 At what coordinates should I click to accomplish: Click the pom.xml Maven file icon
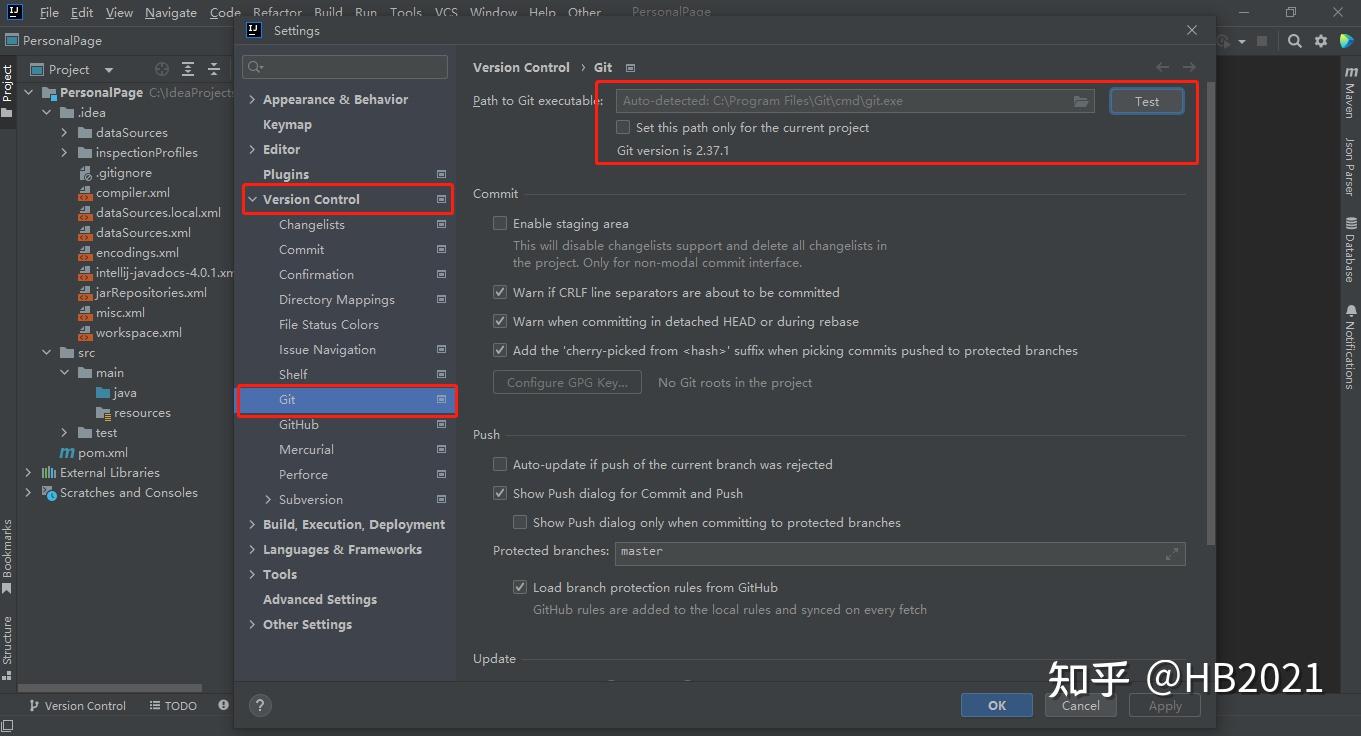pyautogui.click(x=68, y=453)
